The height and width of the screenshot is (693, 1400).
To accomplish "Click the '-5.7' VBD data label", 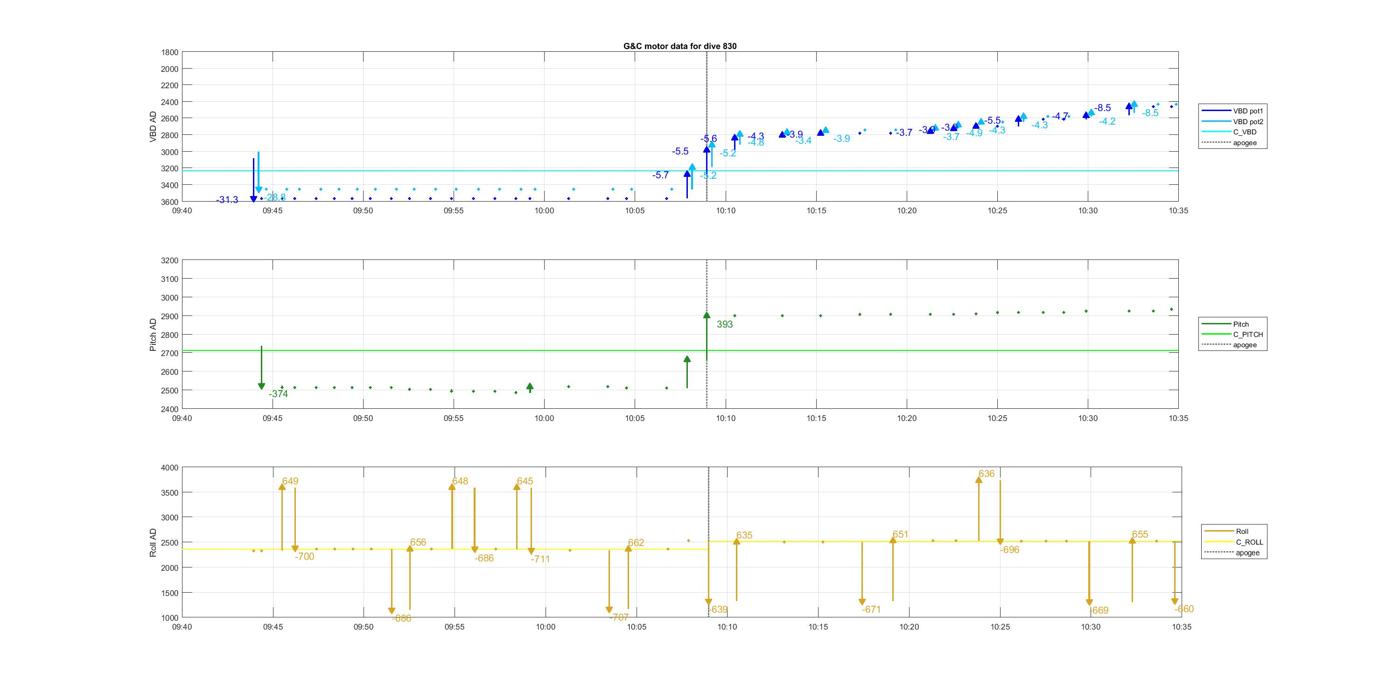I will 661,175.
